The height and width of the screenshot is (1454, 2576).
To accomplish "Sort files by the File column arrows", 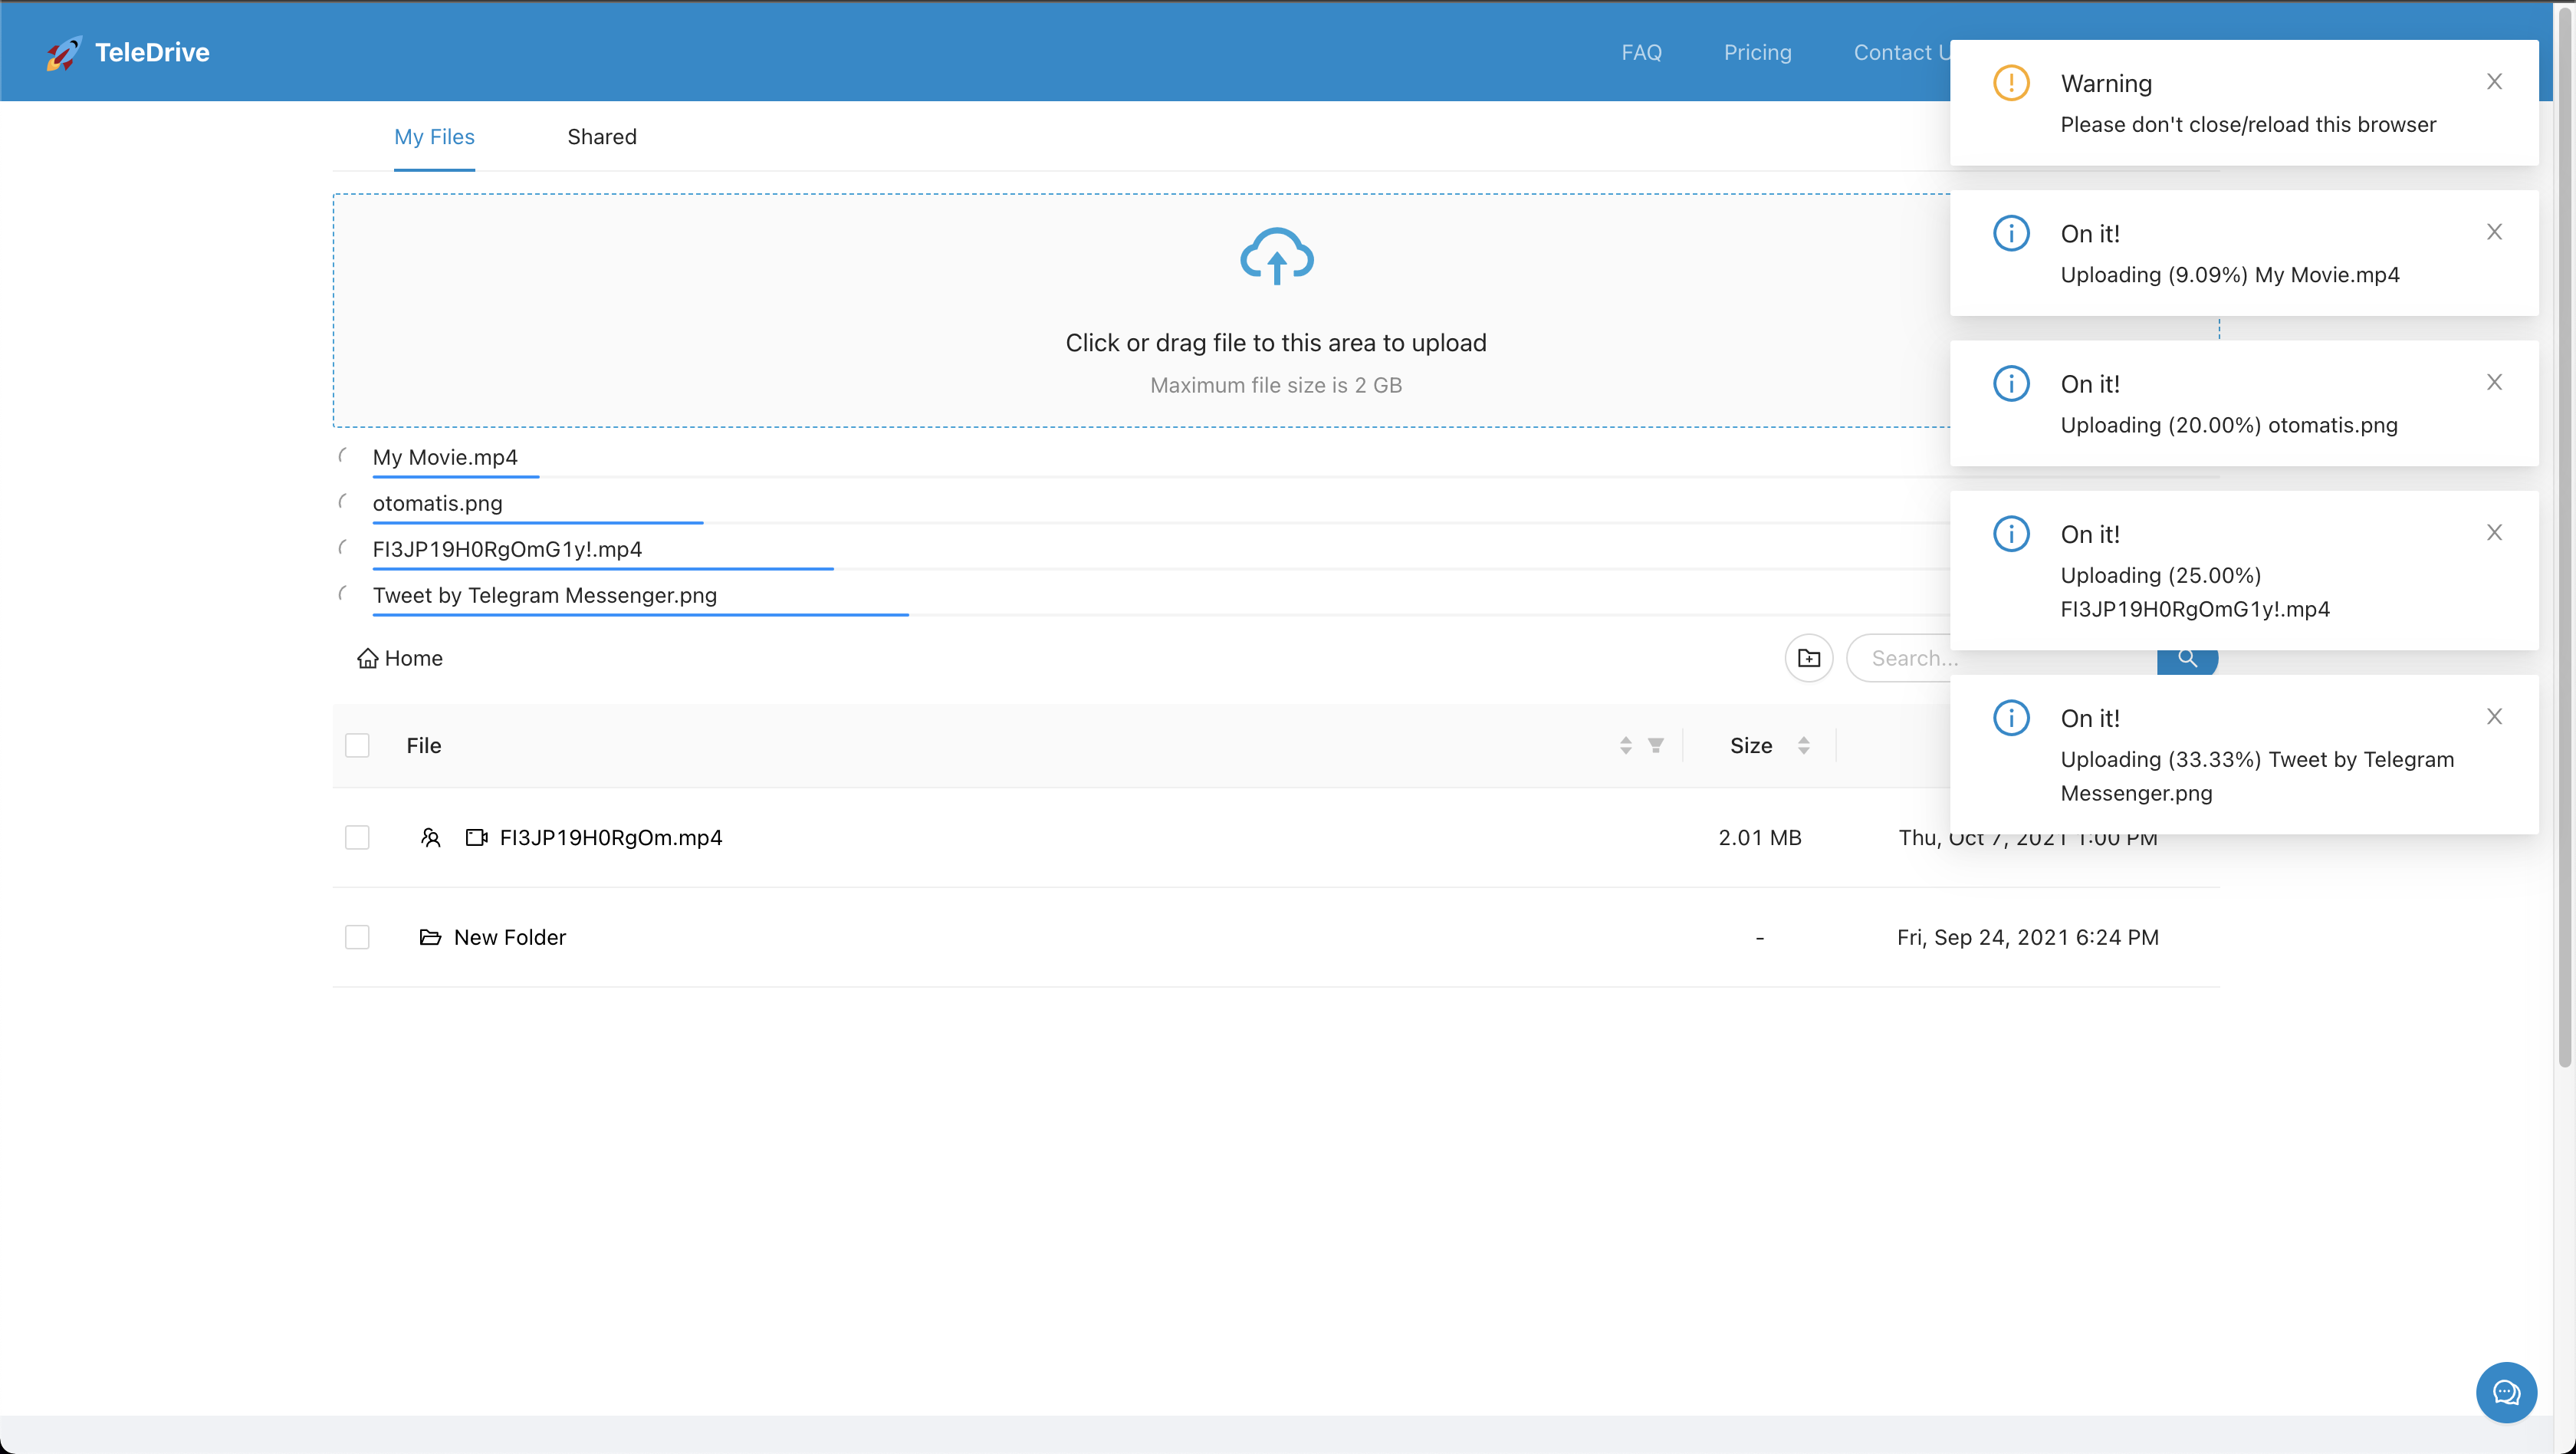I will [1626, 745].
